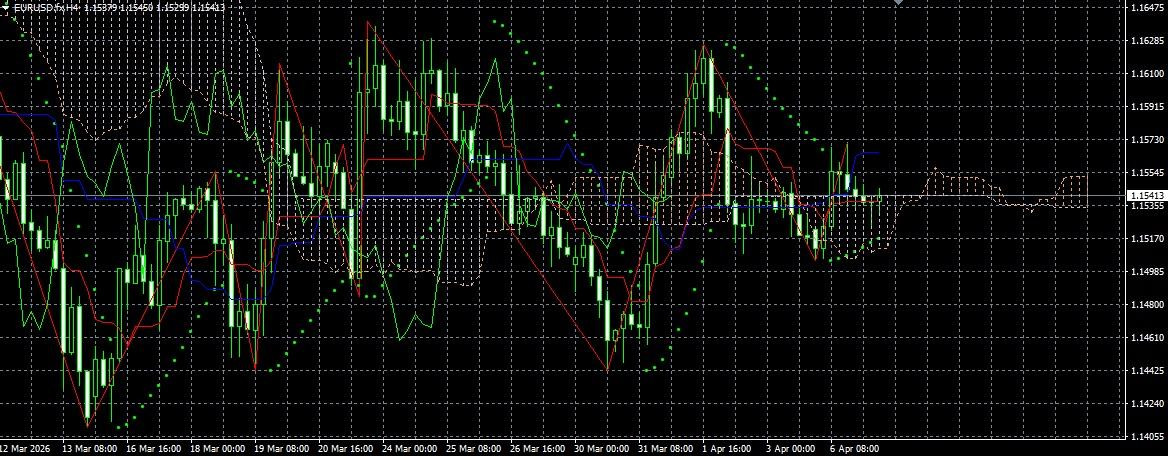Click price scale value 1.14985
Screen dimensions: 1168x456
click(1147, 271)
